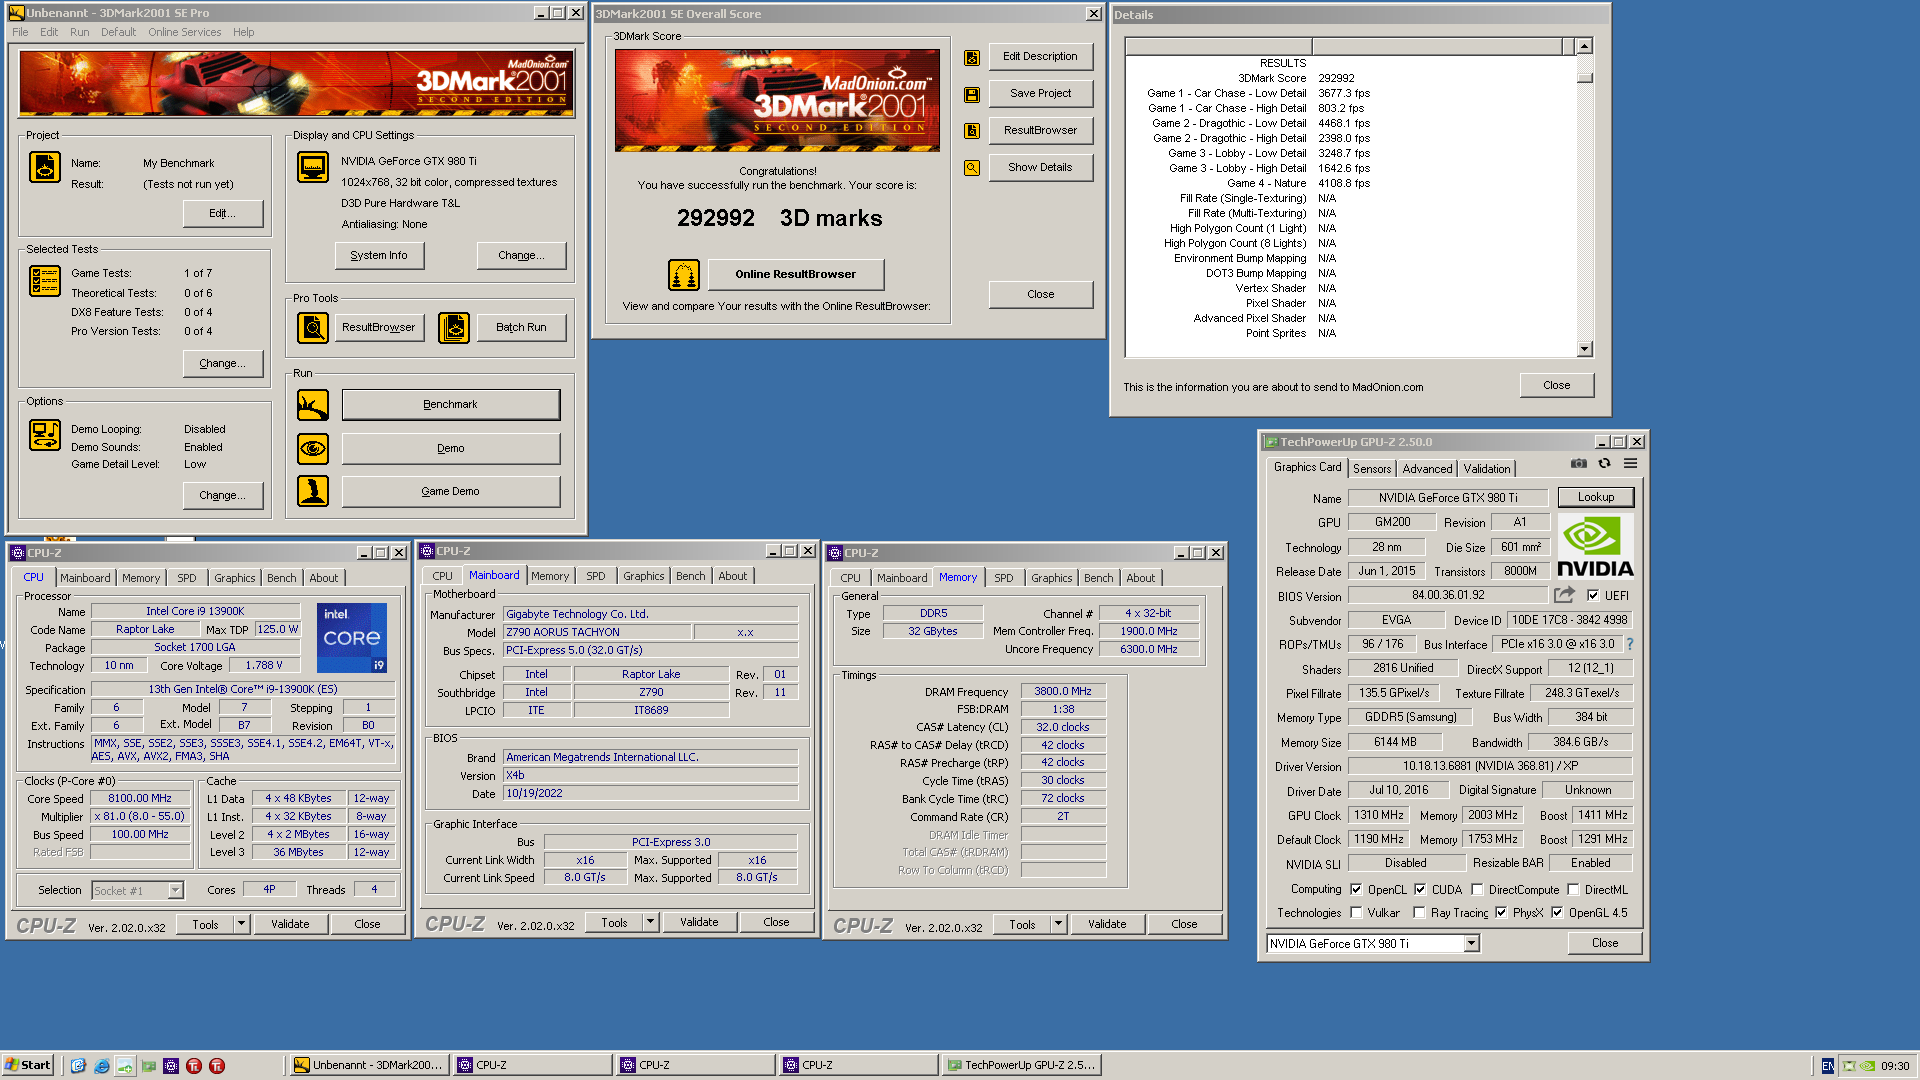Open the Help menu in 3DMark2001
1920x1080 pixels.
tap(243, 32)
